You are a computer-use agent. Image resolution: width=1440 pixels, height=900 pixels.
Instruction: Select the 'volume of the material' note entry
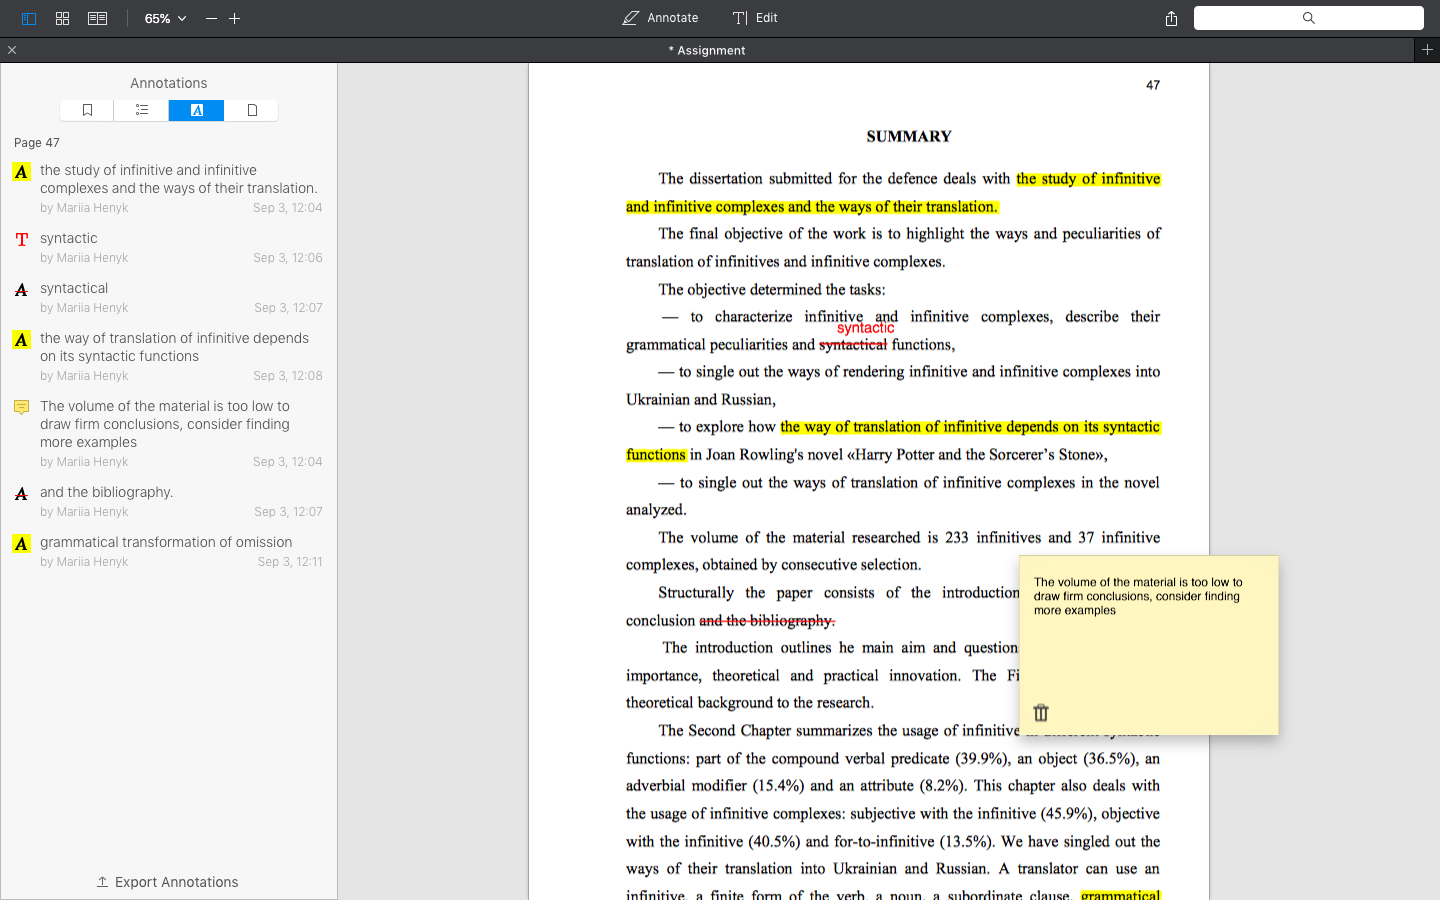click(x=168, y=433)
